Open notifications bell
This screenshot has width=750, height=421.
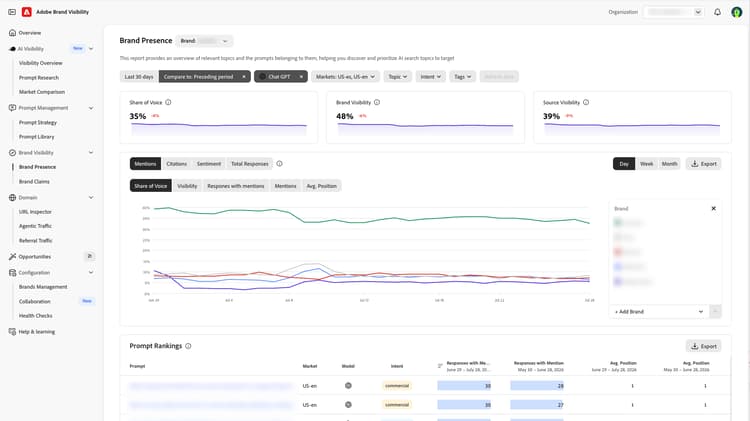pos(717,12)
